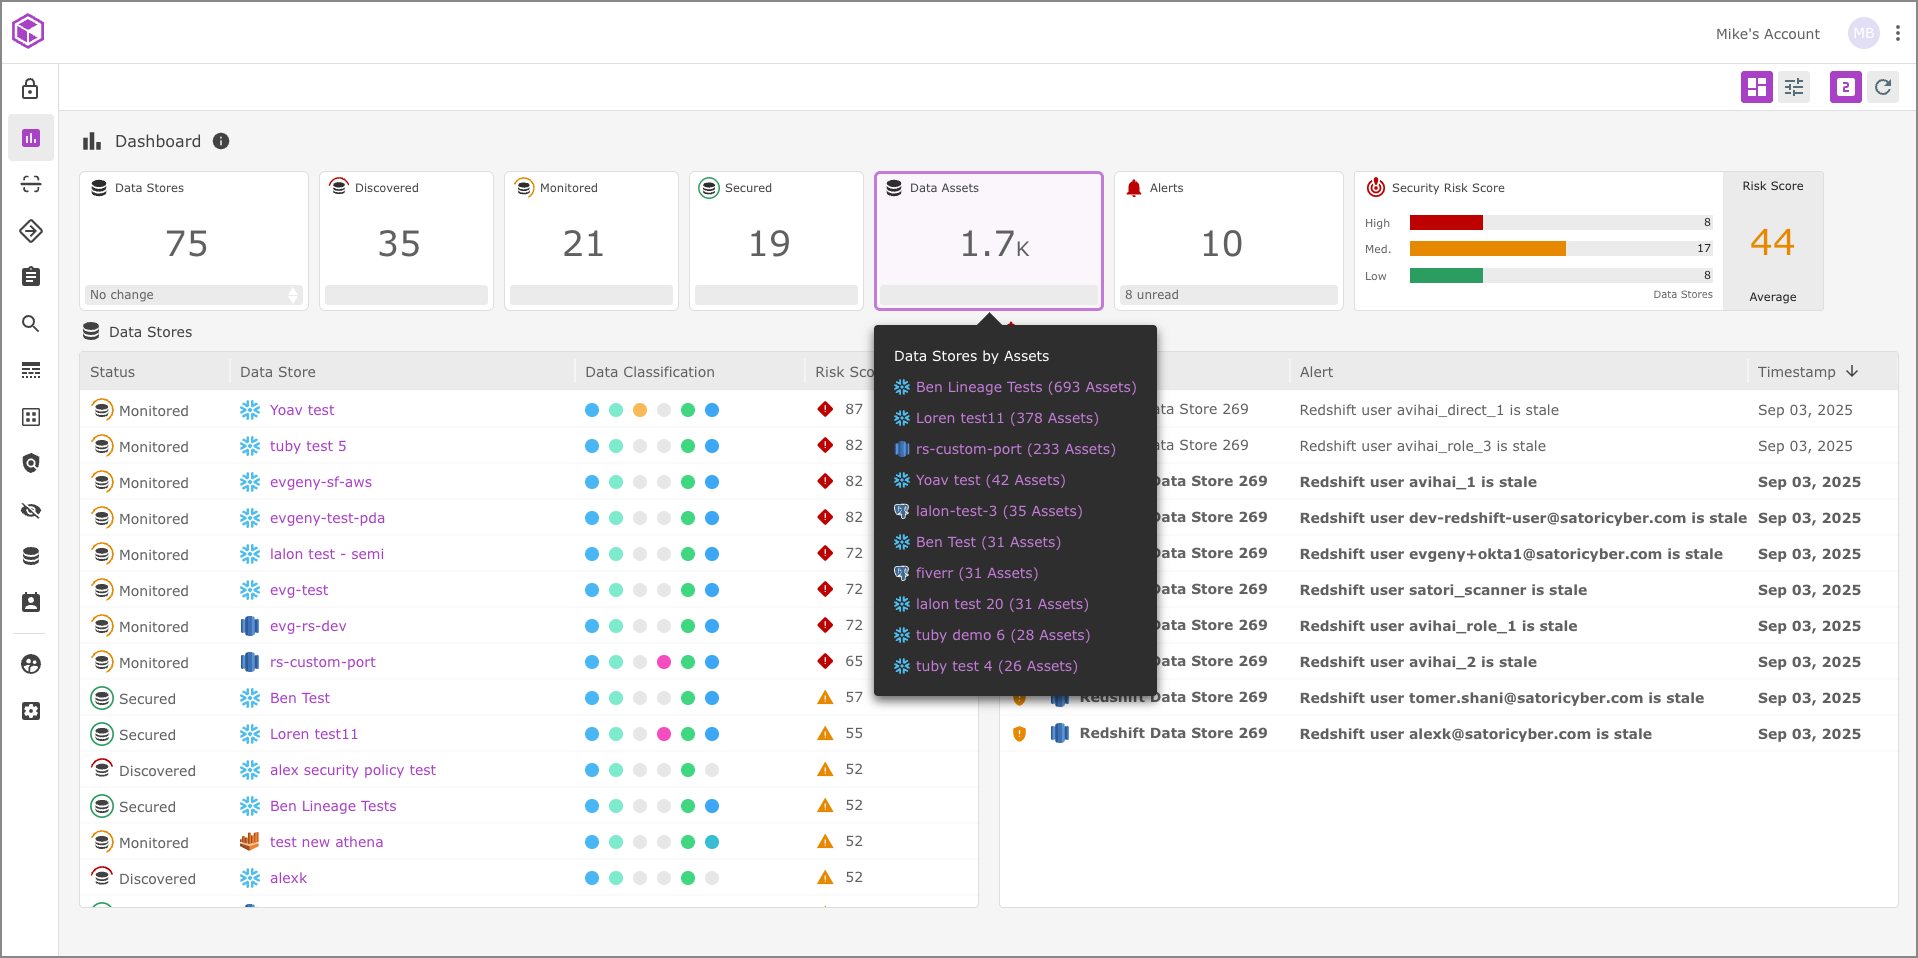This screenshot has height=958, width=1918.
Task: Expand the Data Stores No change selector
Action: tap(194, 295)
